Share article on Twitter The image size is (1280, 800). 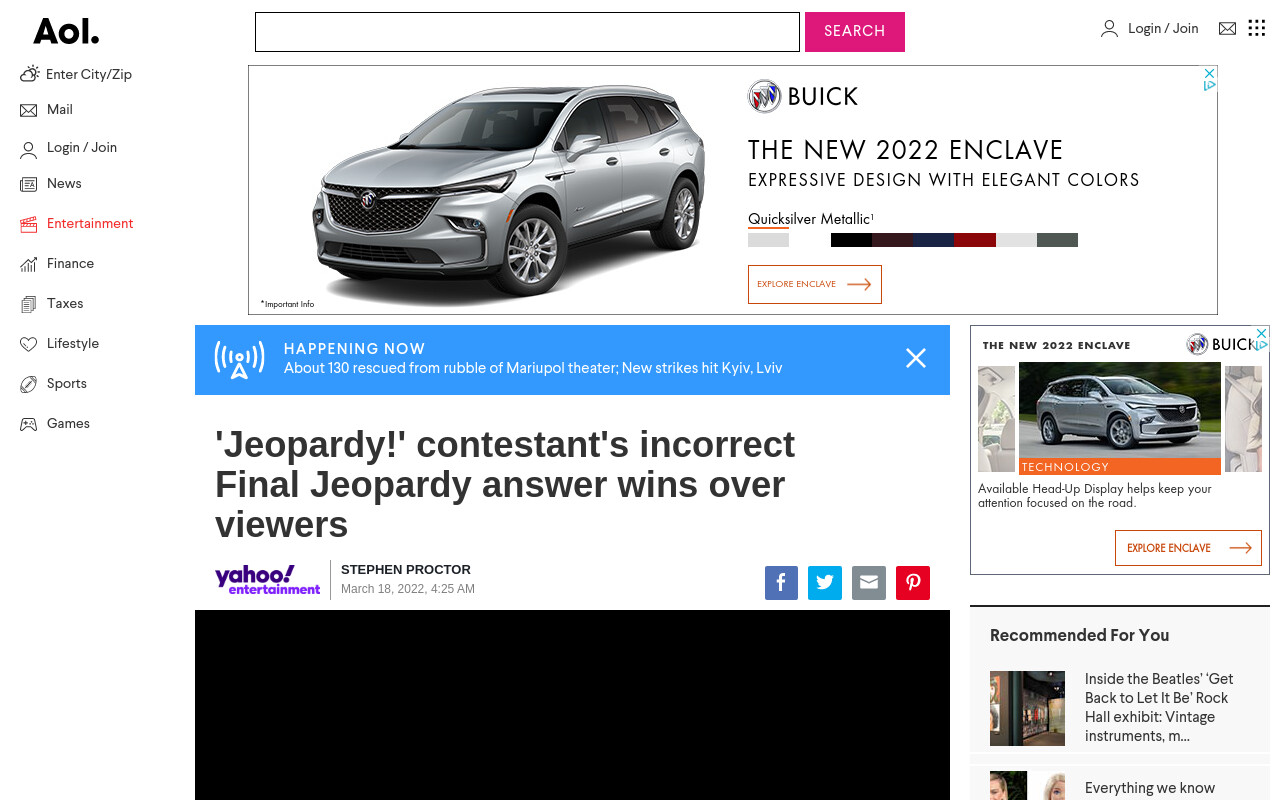tap(825, 583)
